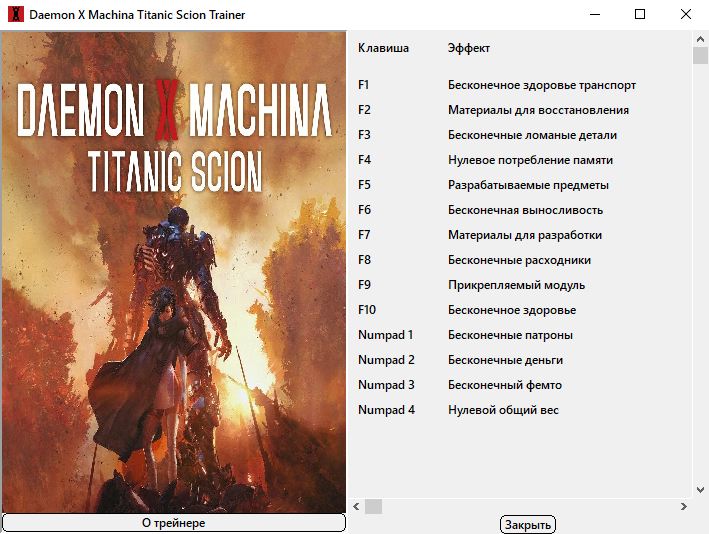This screenshot has height=534, width=709.
Task: Click the window title 'Daemon X Machina Titanic Scion Trainer'
Action: (x=137, y=15)
